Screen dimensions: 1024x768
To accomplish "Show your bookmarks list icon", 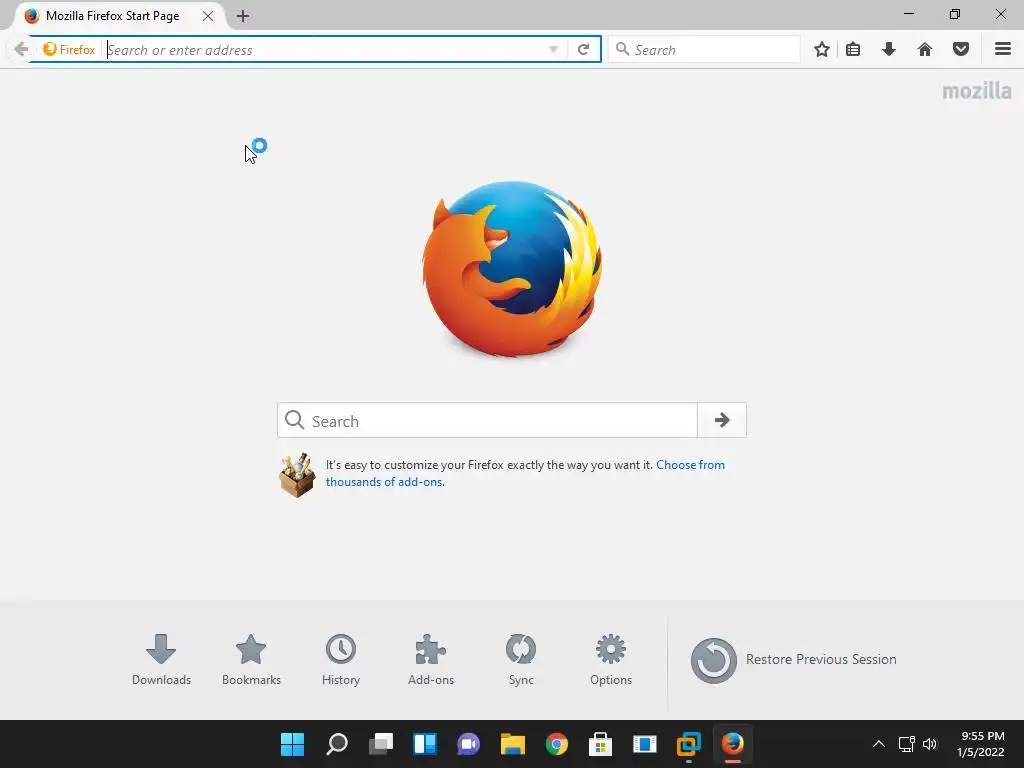I will point(853,49).
